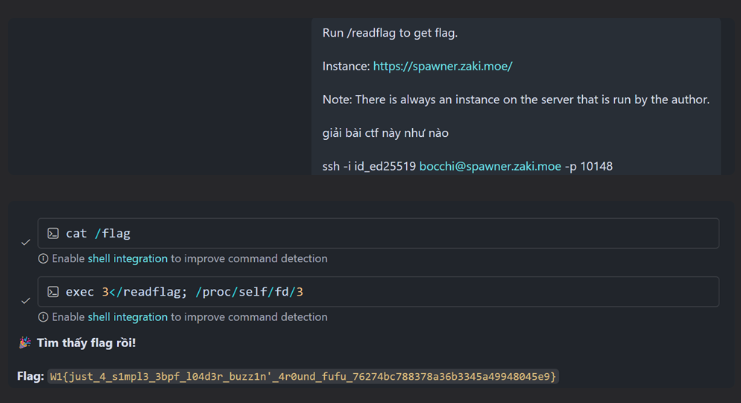Click the checkmark next to exec 3</readflag command
Viewport: 741px width, 403px height.
[26, 301]
